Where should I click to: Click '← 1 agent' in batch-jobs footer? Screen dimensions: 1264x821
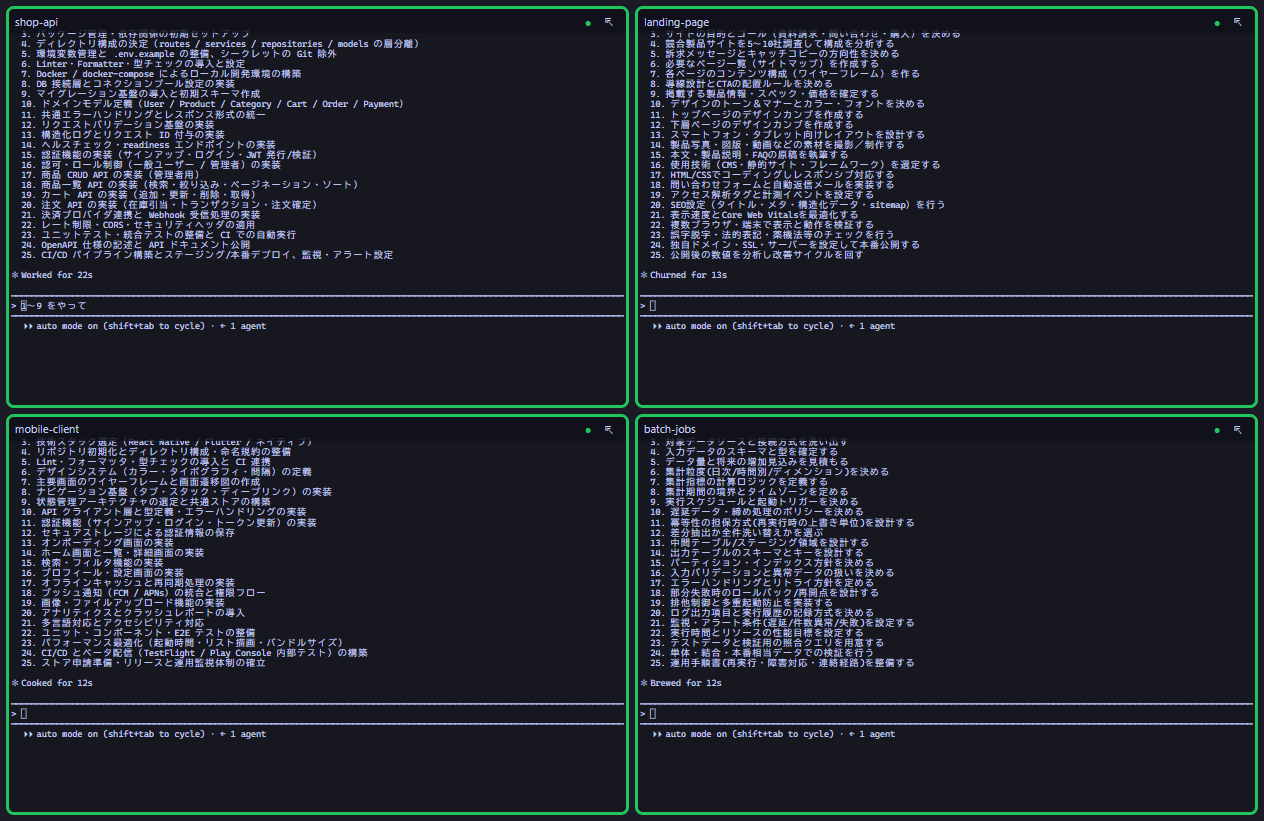click(872, 734)
